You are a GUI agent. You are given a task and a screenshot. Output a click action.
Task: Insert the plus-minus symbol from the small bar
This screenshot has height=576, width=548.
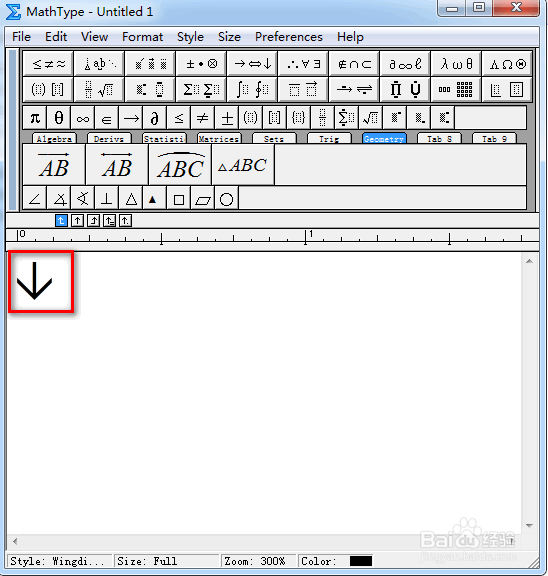coord(227,118)
